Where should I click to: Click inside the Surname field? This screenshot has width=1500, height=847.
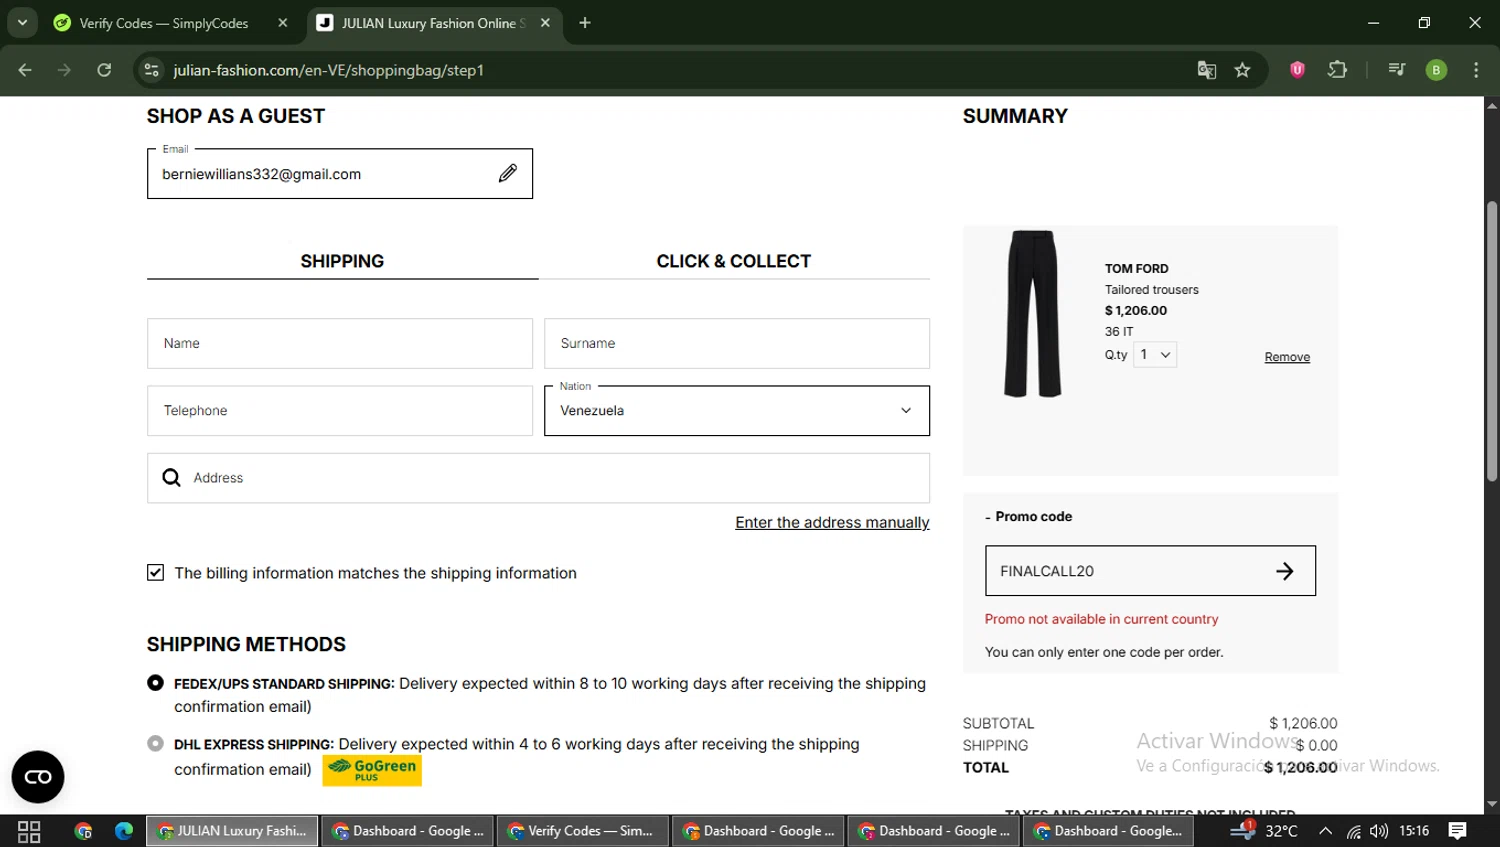click(737, 344)
